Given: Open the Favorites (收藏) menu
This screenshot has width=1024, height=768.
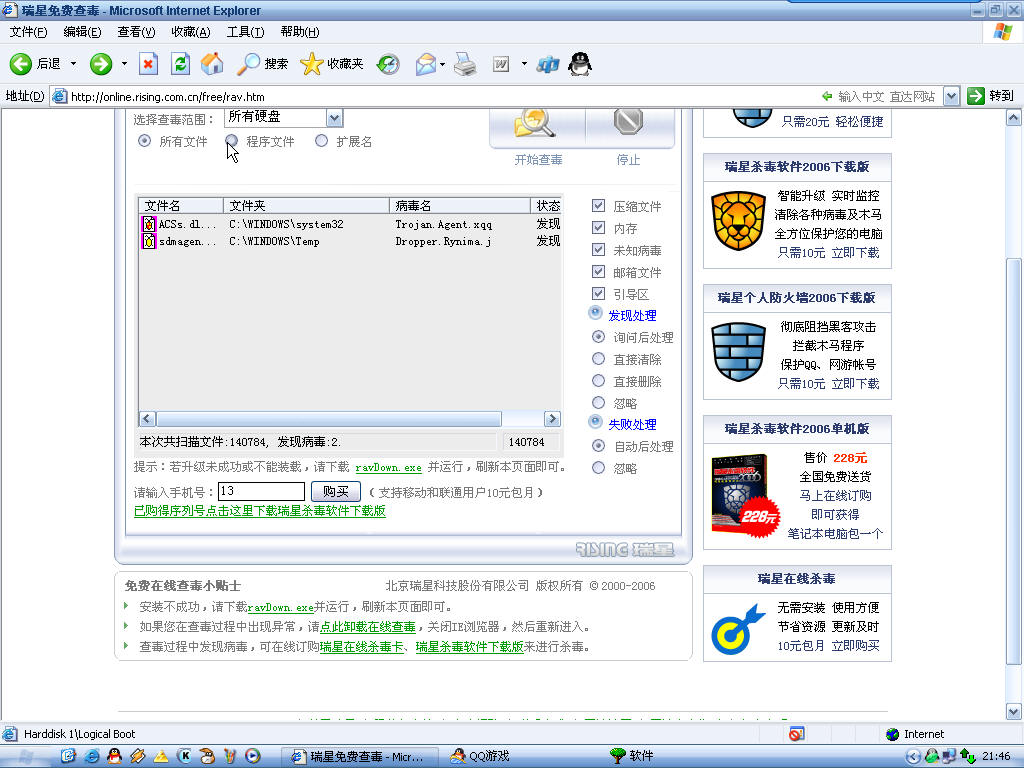Looking at the screenshot, I should click(x=191, y=32).
